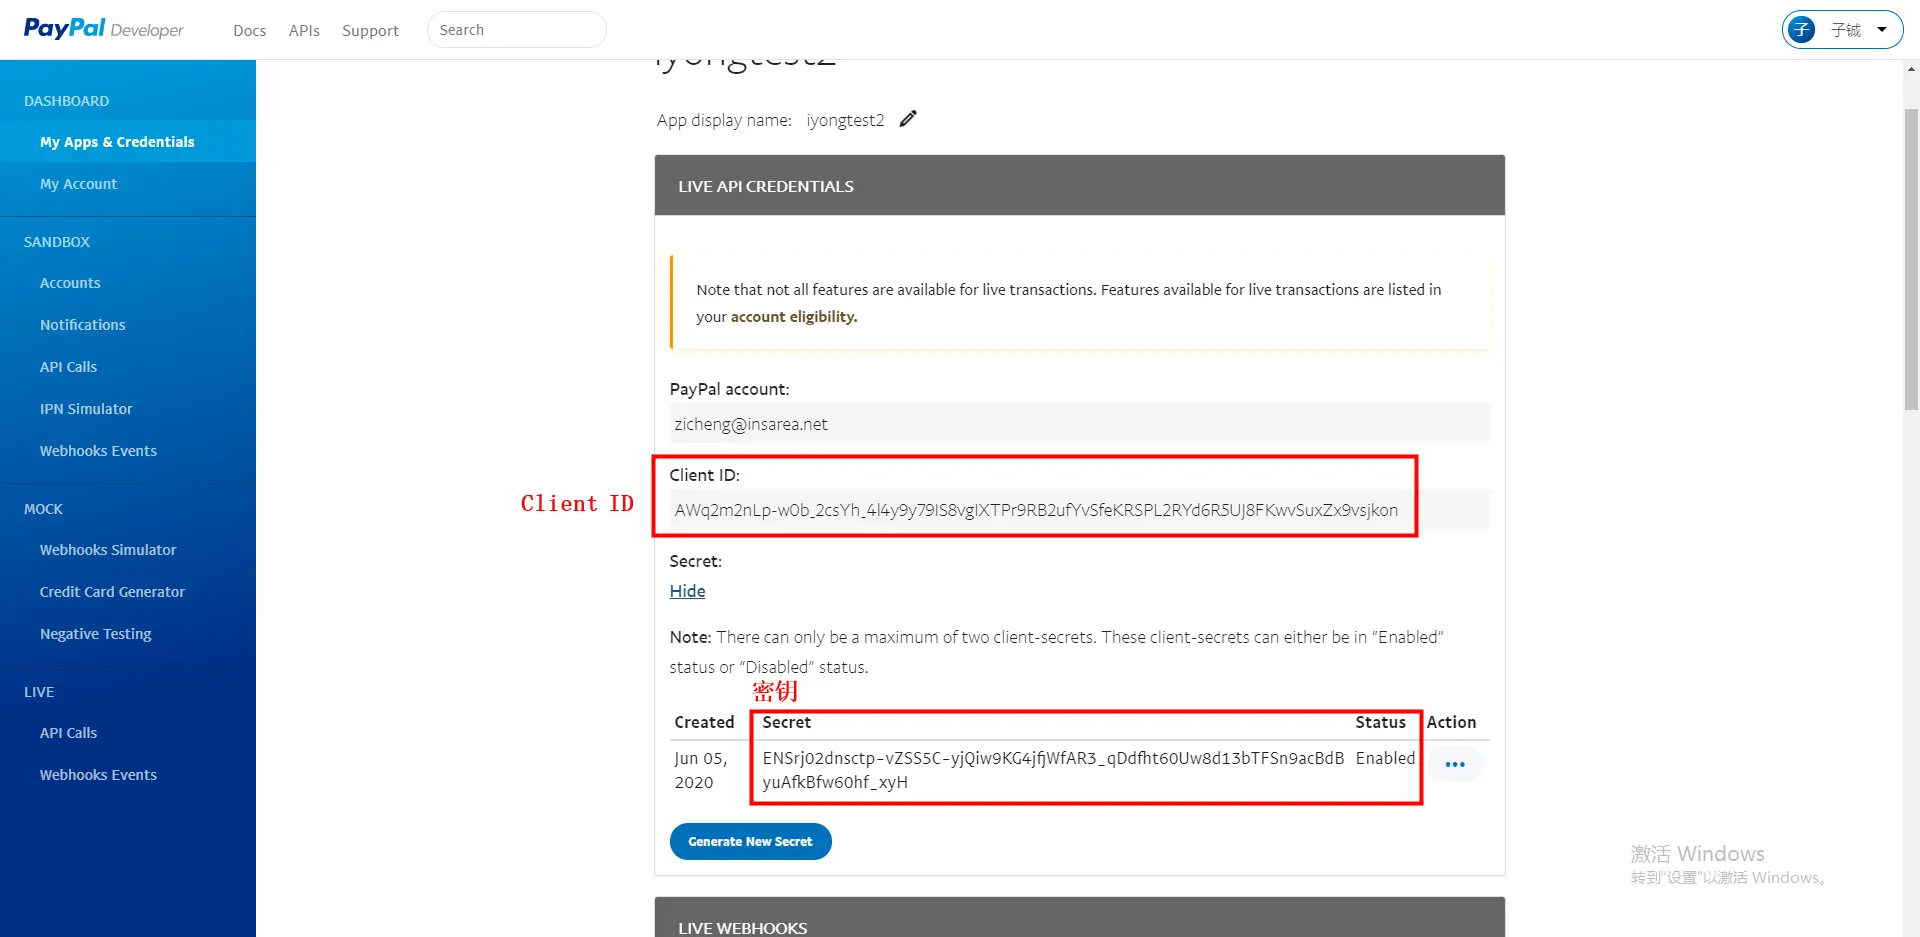Viewport: 1920px width, 937px height.
Task: Click the account eligibility link
Action: click(794, 317)
